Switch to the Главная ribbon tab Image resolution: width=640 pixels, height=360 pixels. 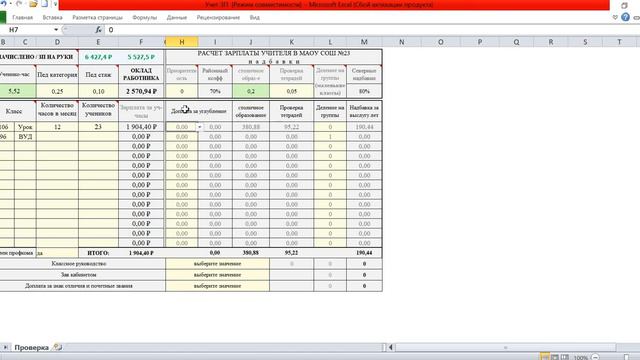pos(22,18)
